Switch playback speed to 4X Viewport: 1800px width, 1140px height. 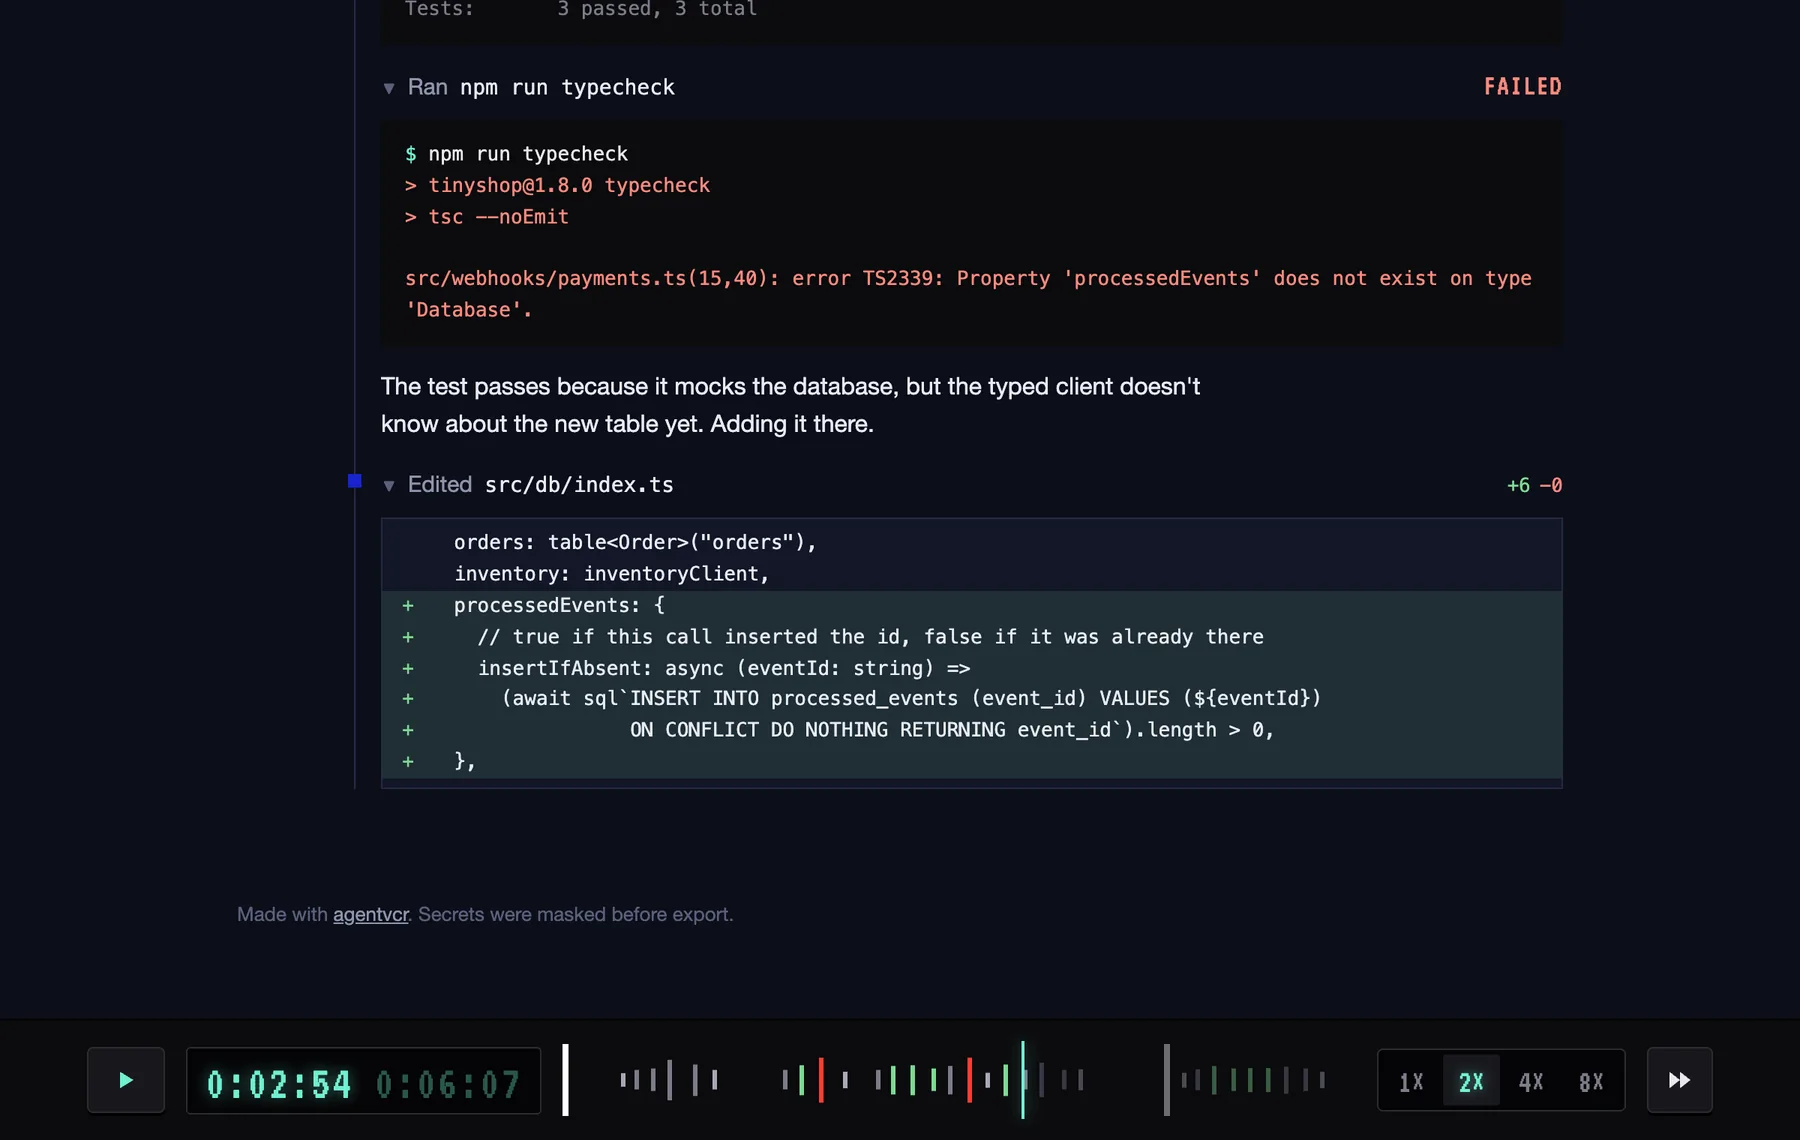[1531, 1081]
